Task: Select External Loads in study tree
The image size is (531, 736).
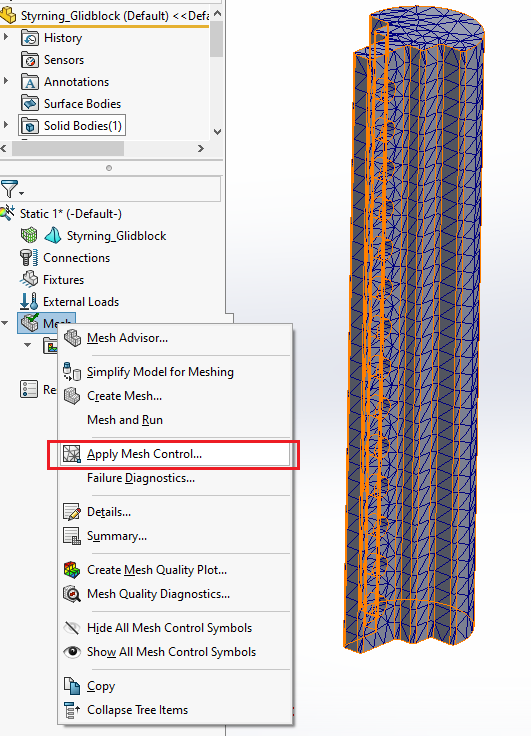Action: (81, 301)
